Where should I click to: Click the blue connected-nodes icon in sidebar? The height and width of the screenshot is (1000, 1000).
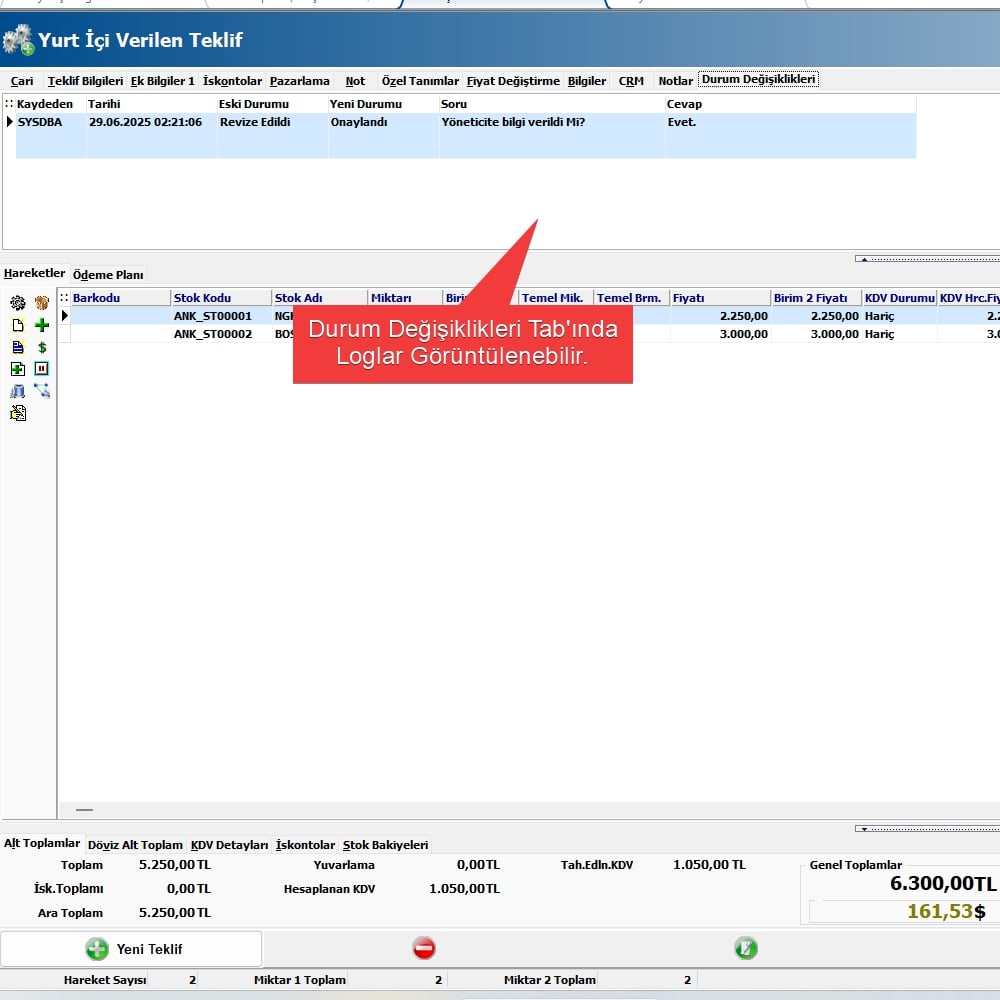point(42,390)
